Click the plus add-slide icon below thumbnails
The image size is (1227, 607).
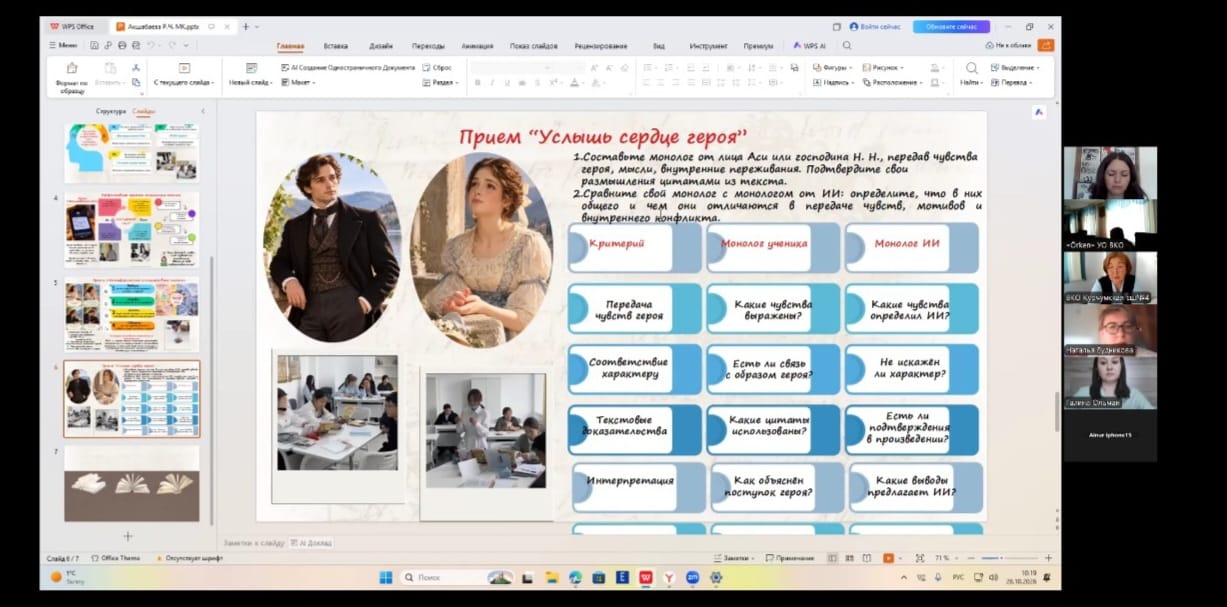coord(127,536)
